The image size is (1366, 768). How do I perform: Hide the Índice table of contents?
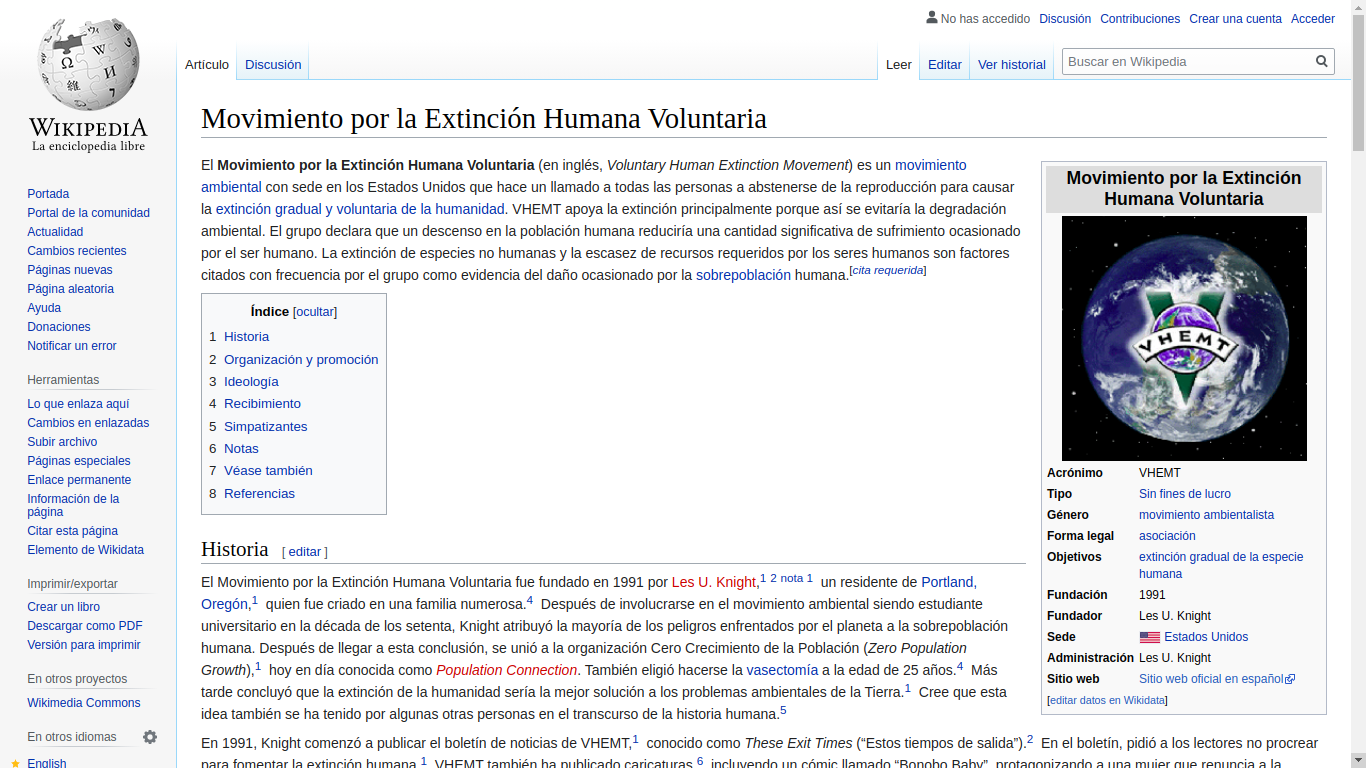pos(315,312)
